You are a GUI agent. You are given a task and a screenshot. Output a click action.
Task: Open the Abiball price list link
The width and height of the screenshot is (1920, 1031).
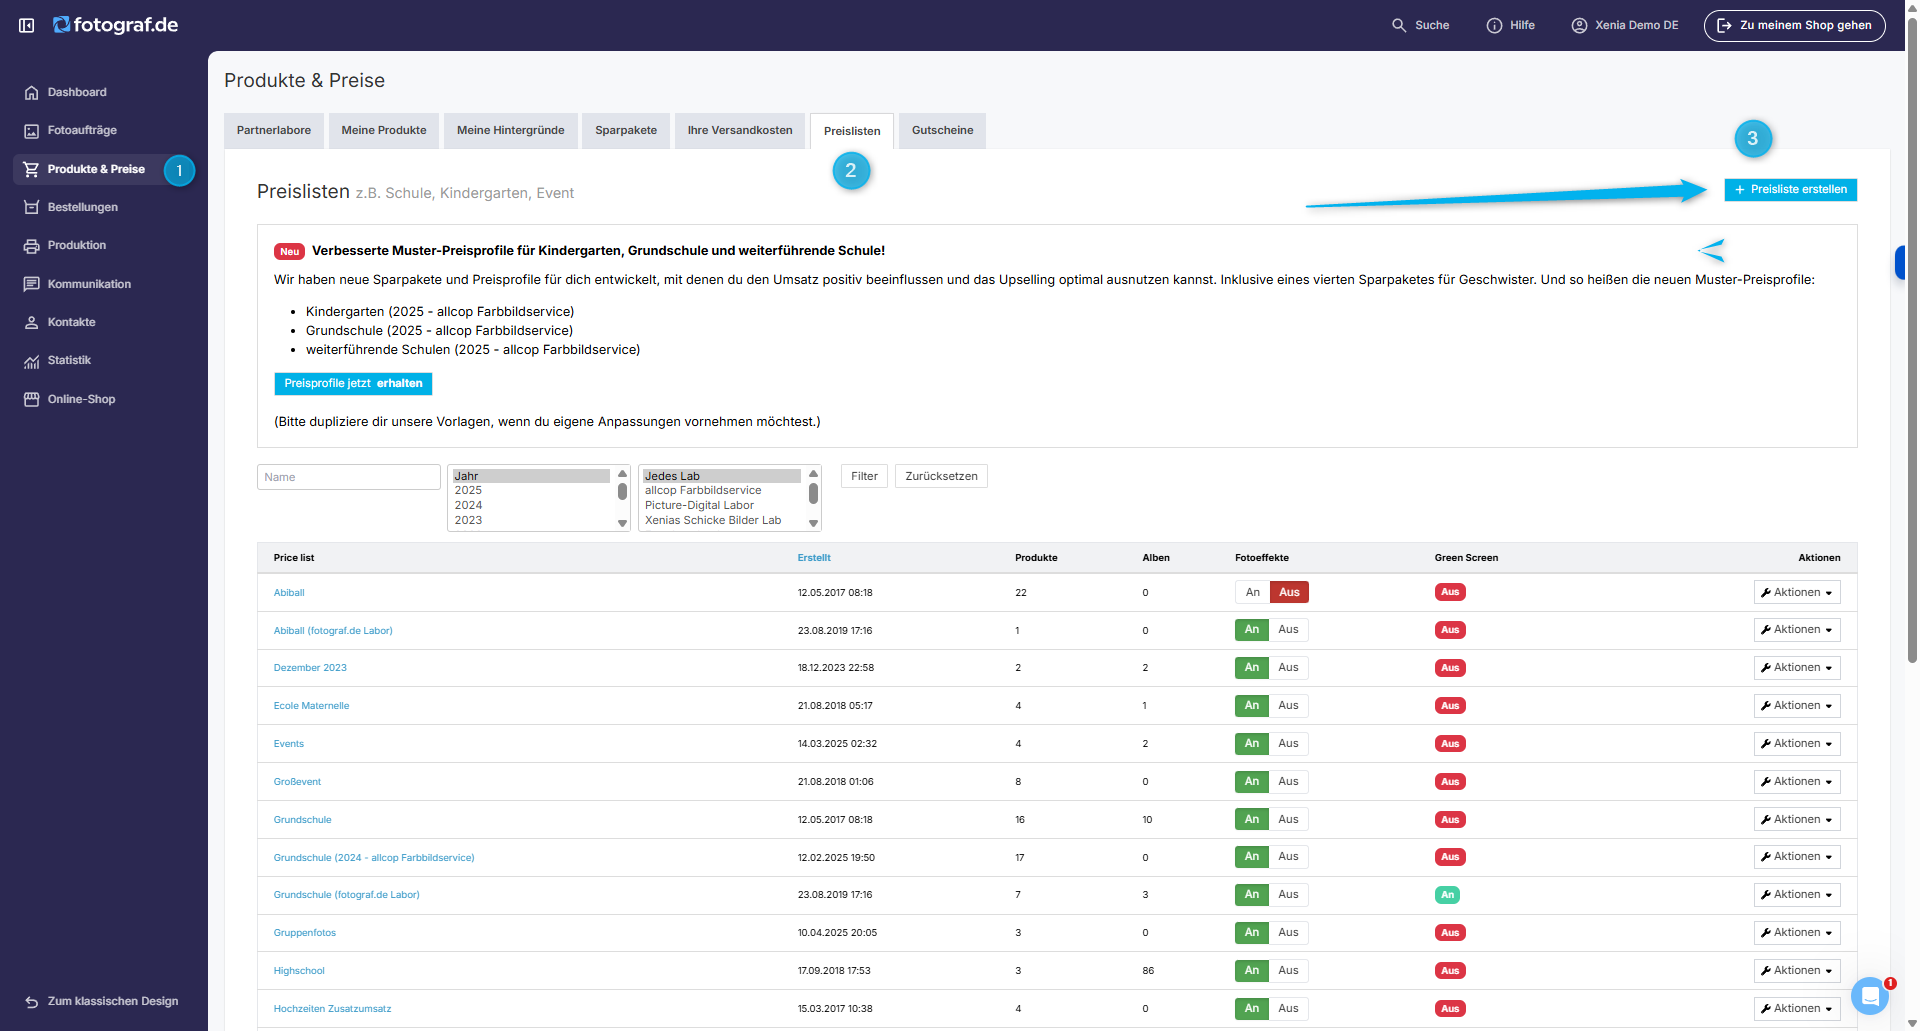coord(289,593)
